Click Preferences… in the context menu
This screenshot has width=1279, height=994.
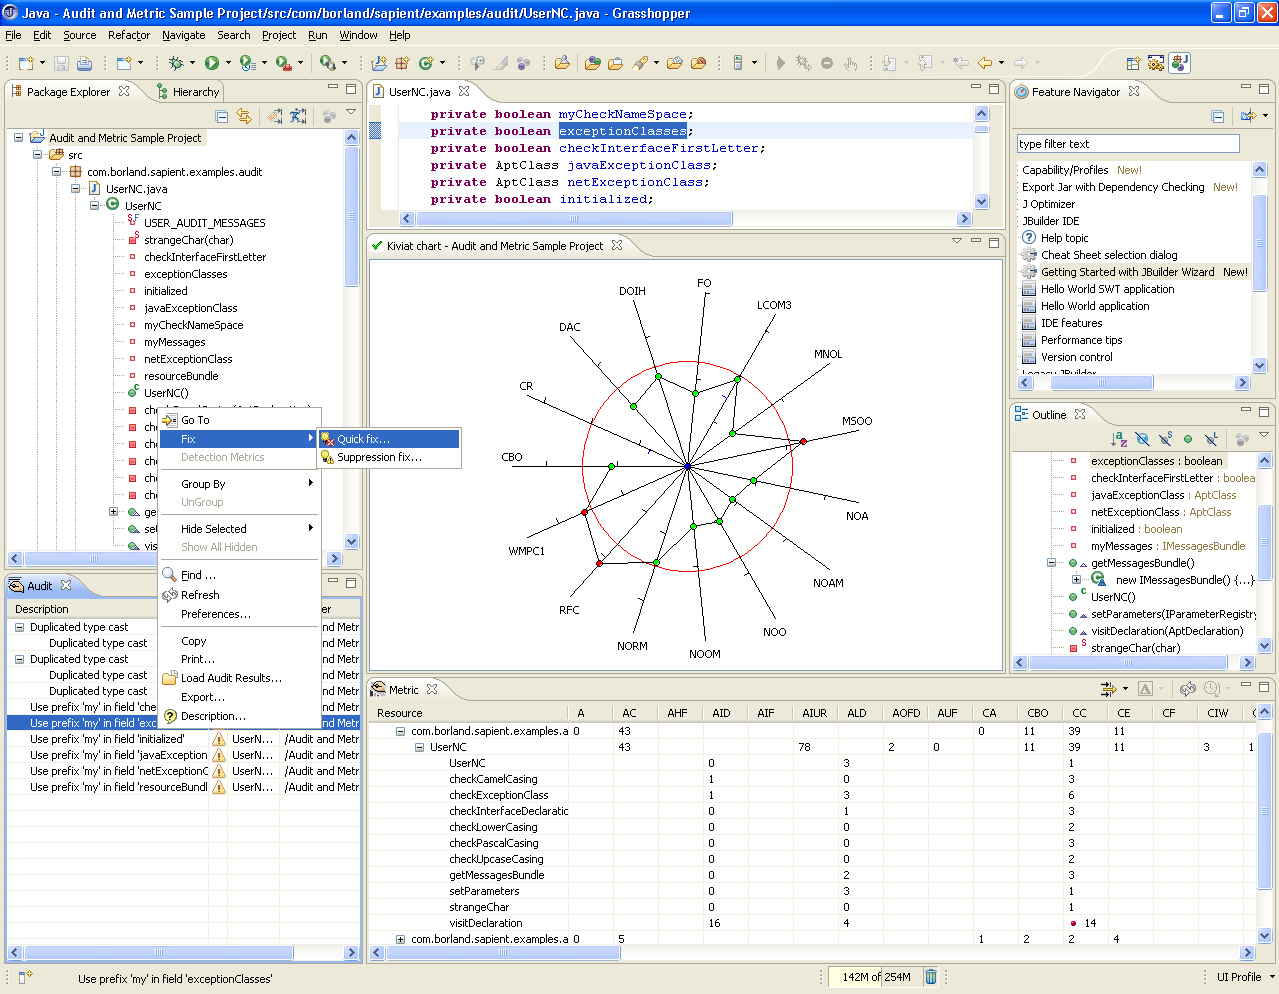(215, 614)
